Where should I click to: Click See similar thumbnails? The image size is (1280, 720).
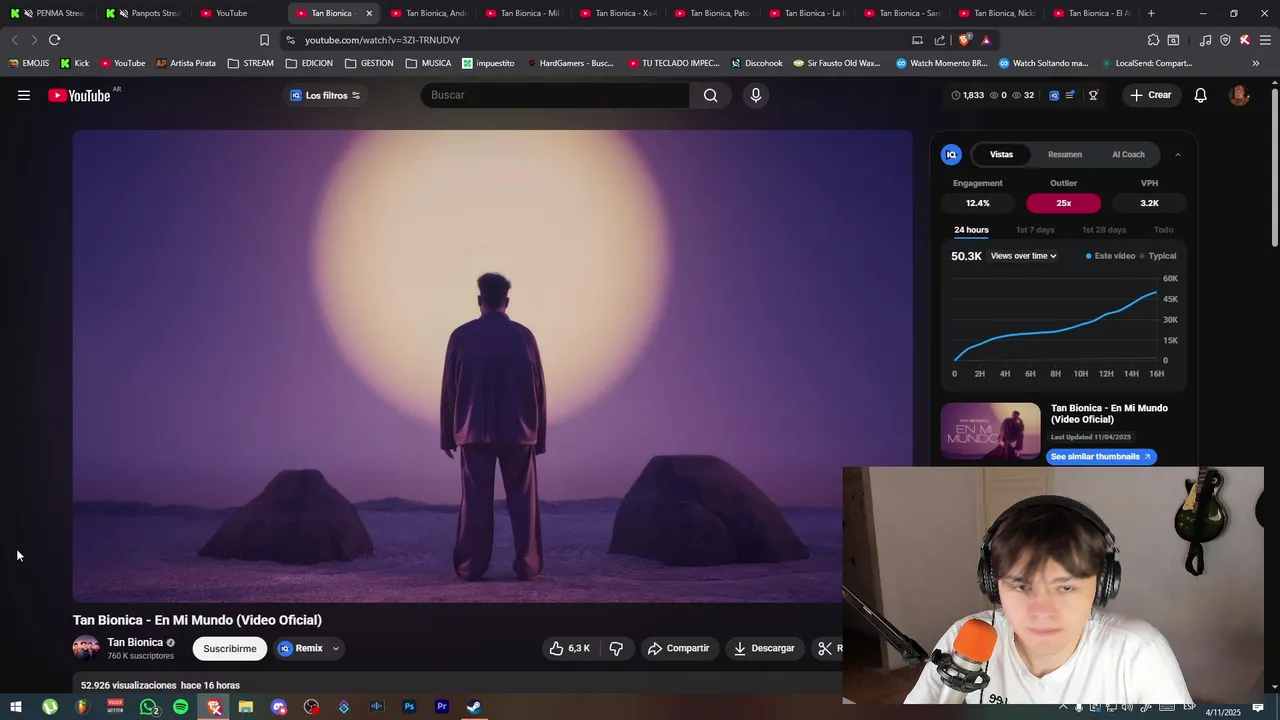(1101, 456)
